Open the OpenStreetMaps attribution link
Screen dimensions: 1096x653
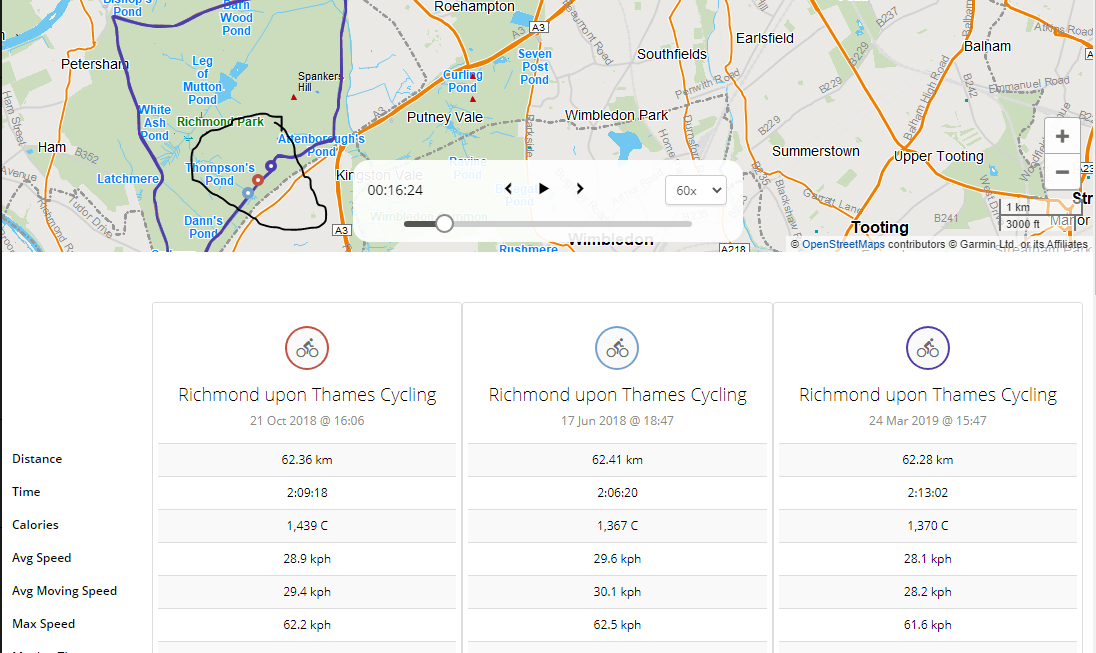pos(843,244)
